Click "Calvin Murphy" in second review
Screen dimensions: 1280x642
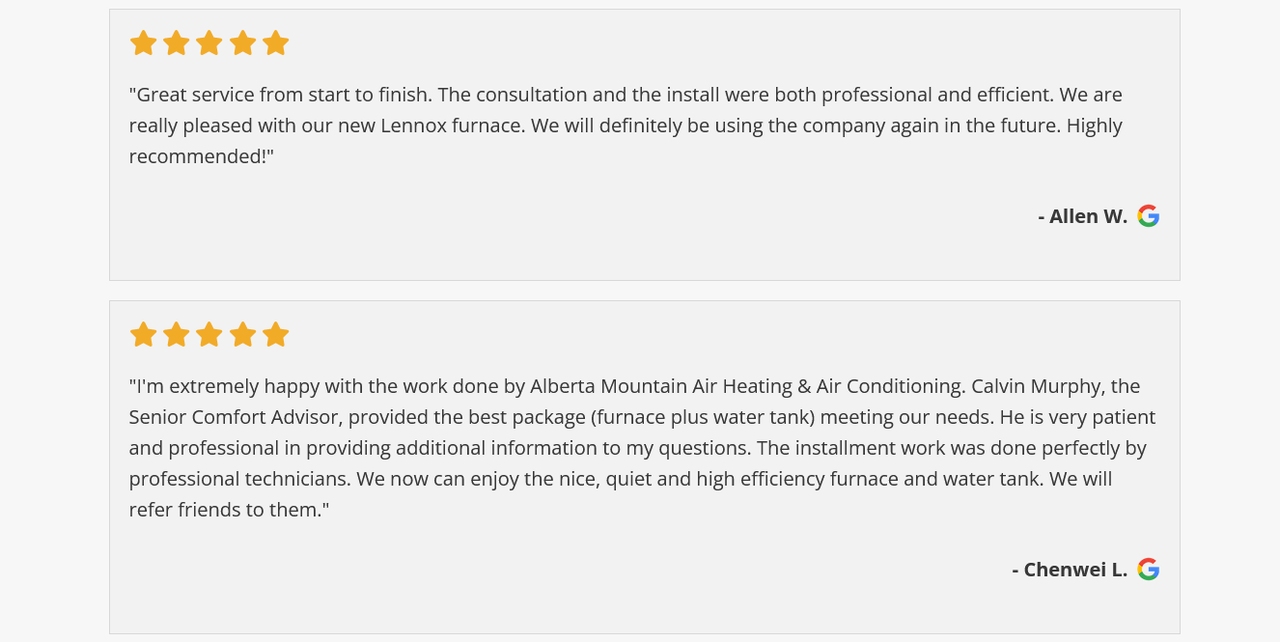pyautogui.click(x=1037, y=386)
